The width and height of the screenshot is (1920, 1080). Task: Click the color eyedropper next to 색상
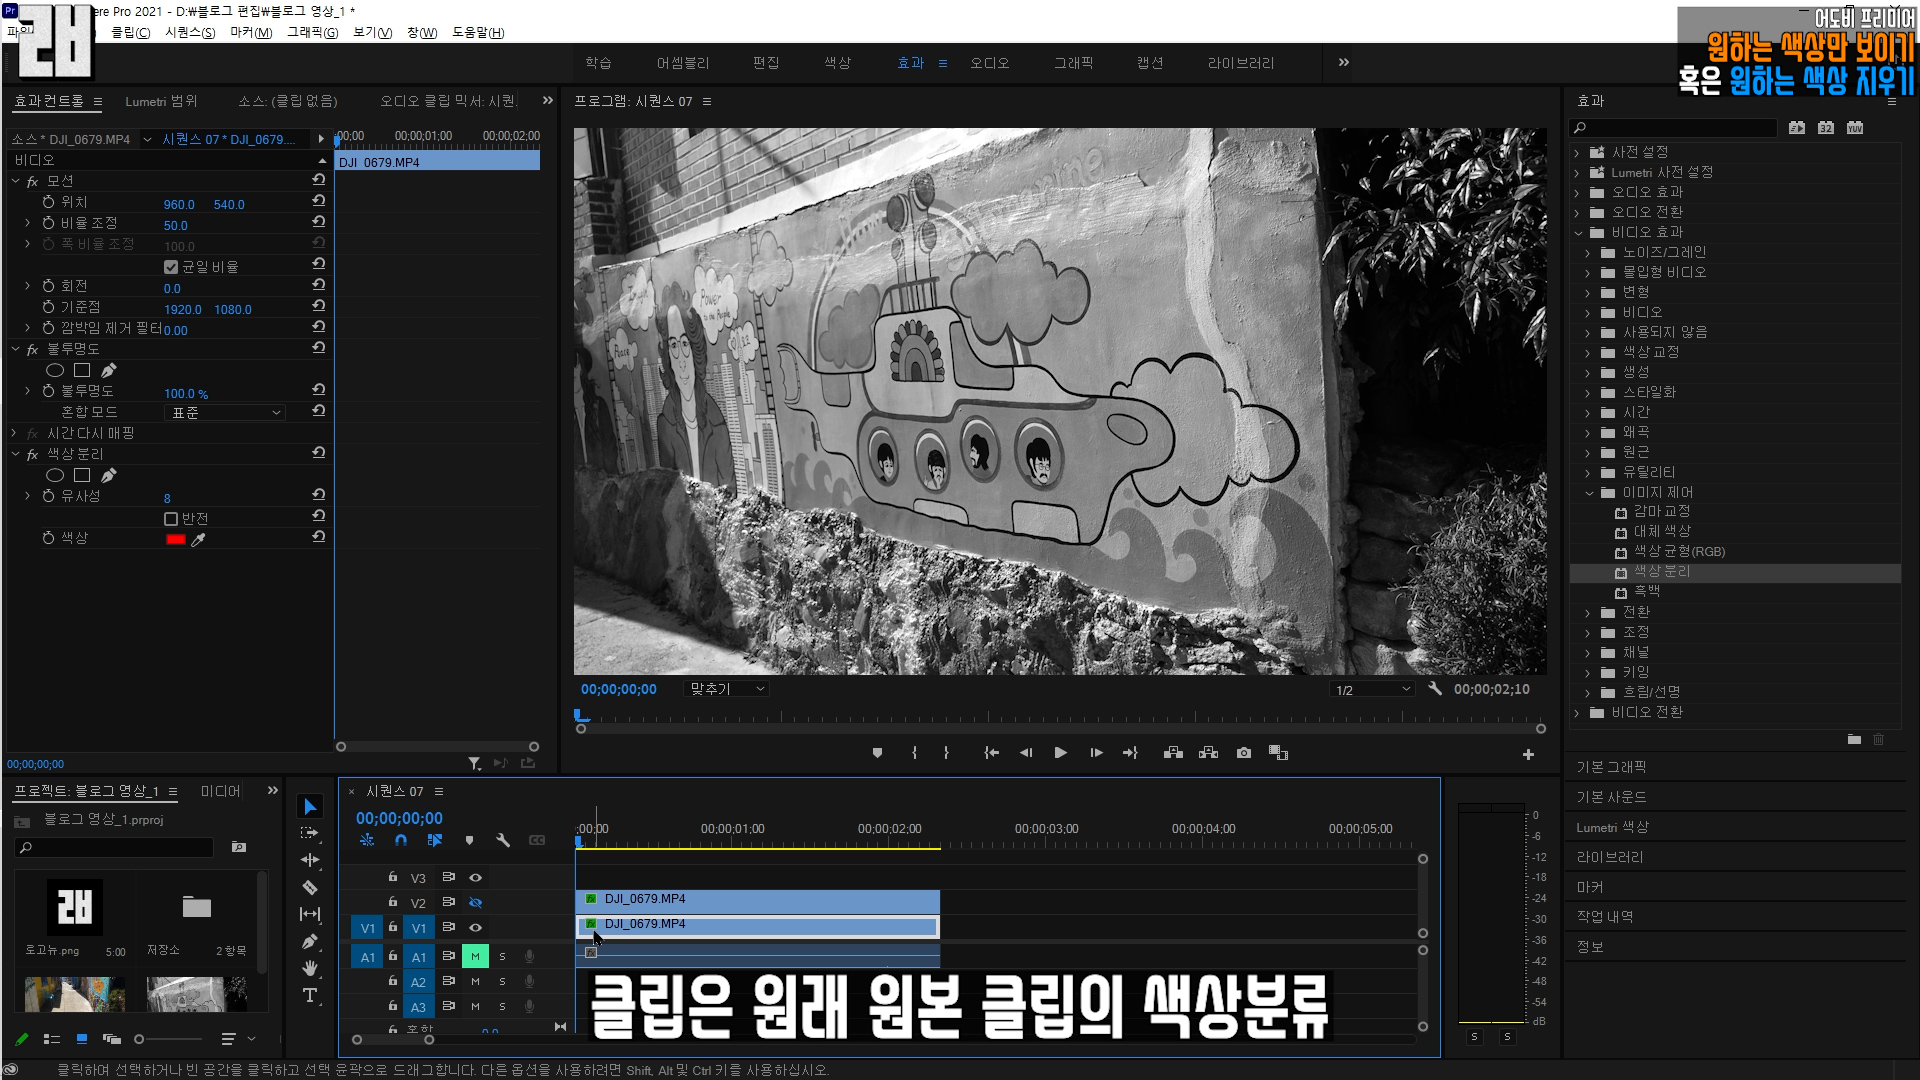tap(198, 540)
